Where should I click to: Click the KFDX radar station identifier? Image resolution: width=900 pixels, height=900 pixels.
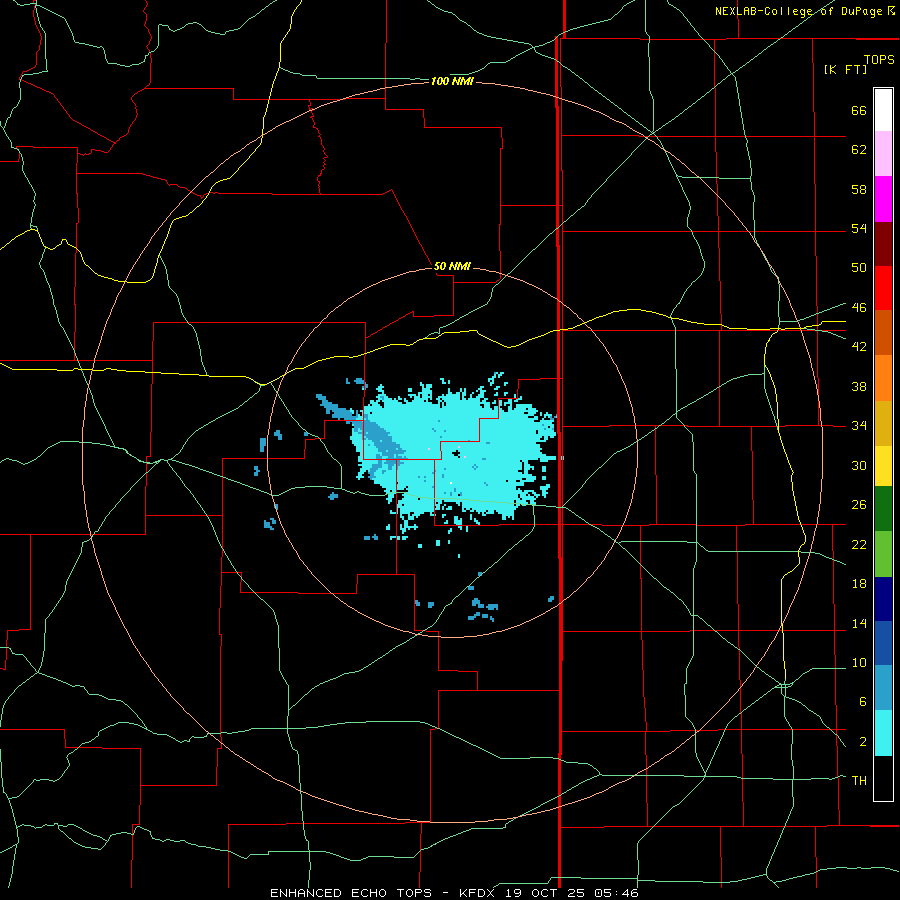[x=479, y=893]
